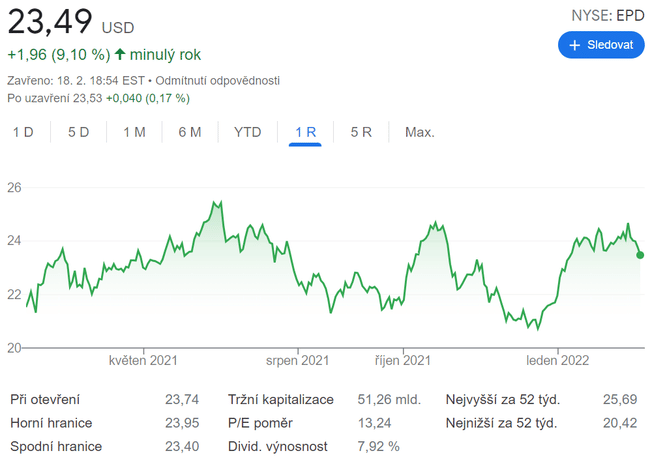This screenshot has width=650, height=460.
Task: Show the 1 M price history
Action: coord(134,132)
